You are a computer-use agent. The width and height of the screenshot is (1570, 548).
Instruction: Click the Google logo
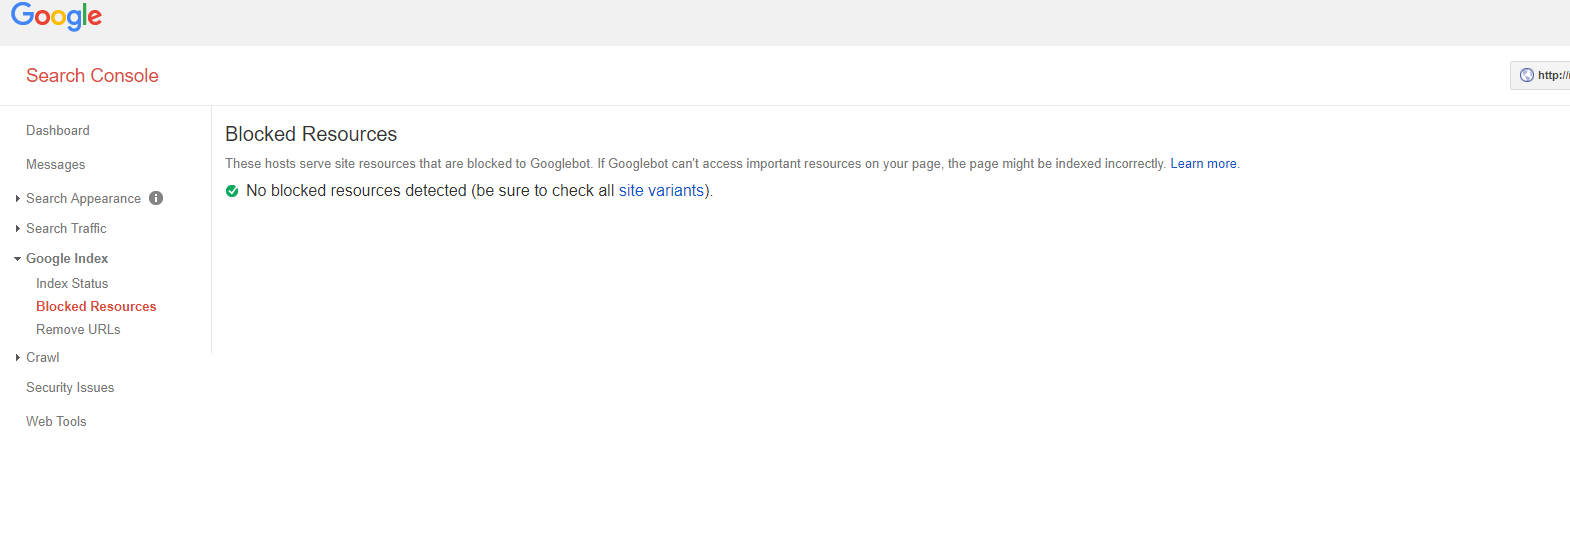pos(57,17)
